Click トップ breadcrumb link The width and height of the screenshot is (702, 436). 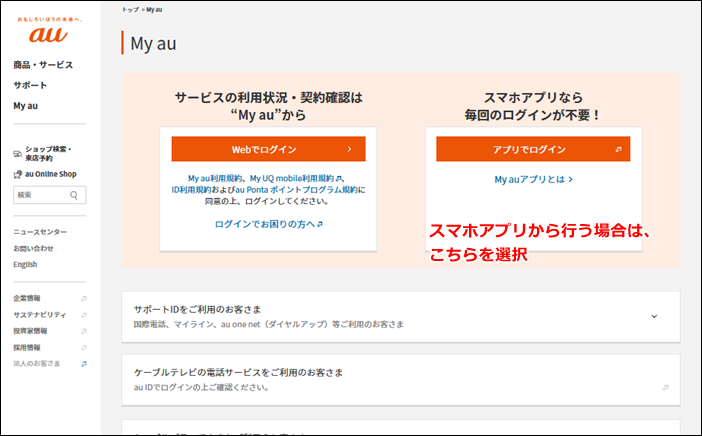130,9
